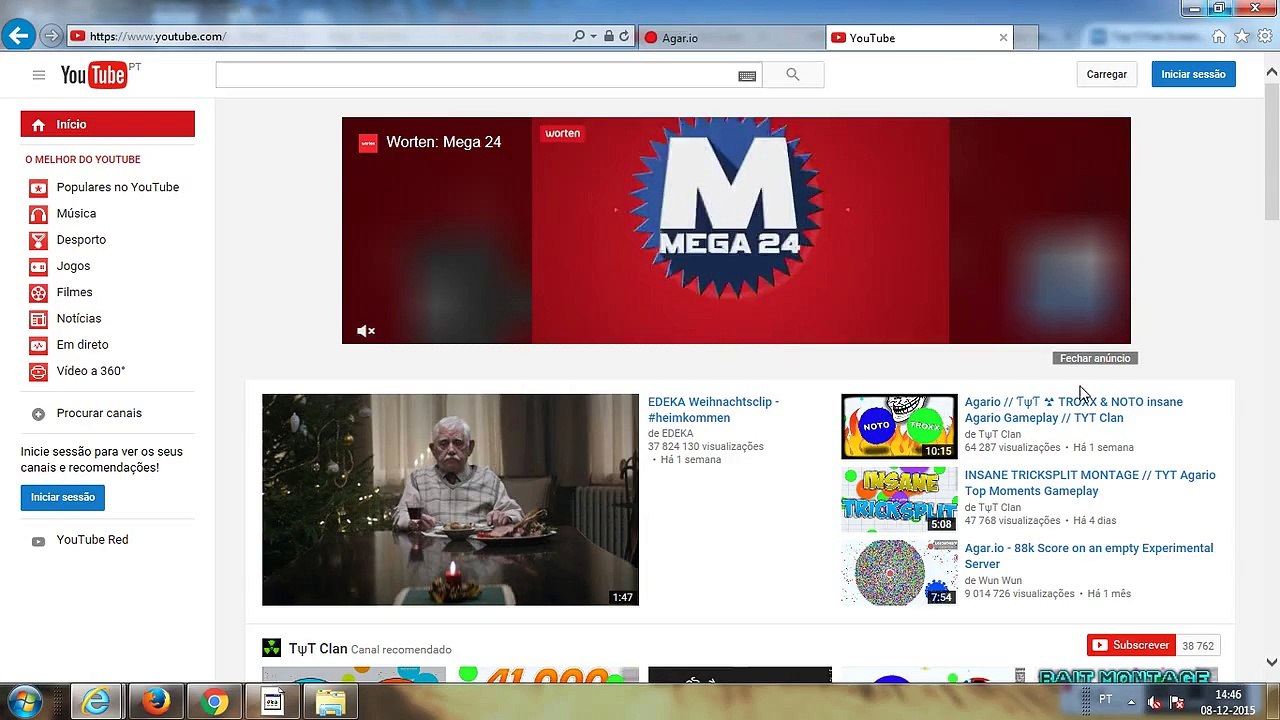Open the Em direto live icon
Viewport: 1280px width, 720px height.
(38, 345)
